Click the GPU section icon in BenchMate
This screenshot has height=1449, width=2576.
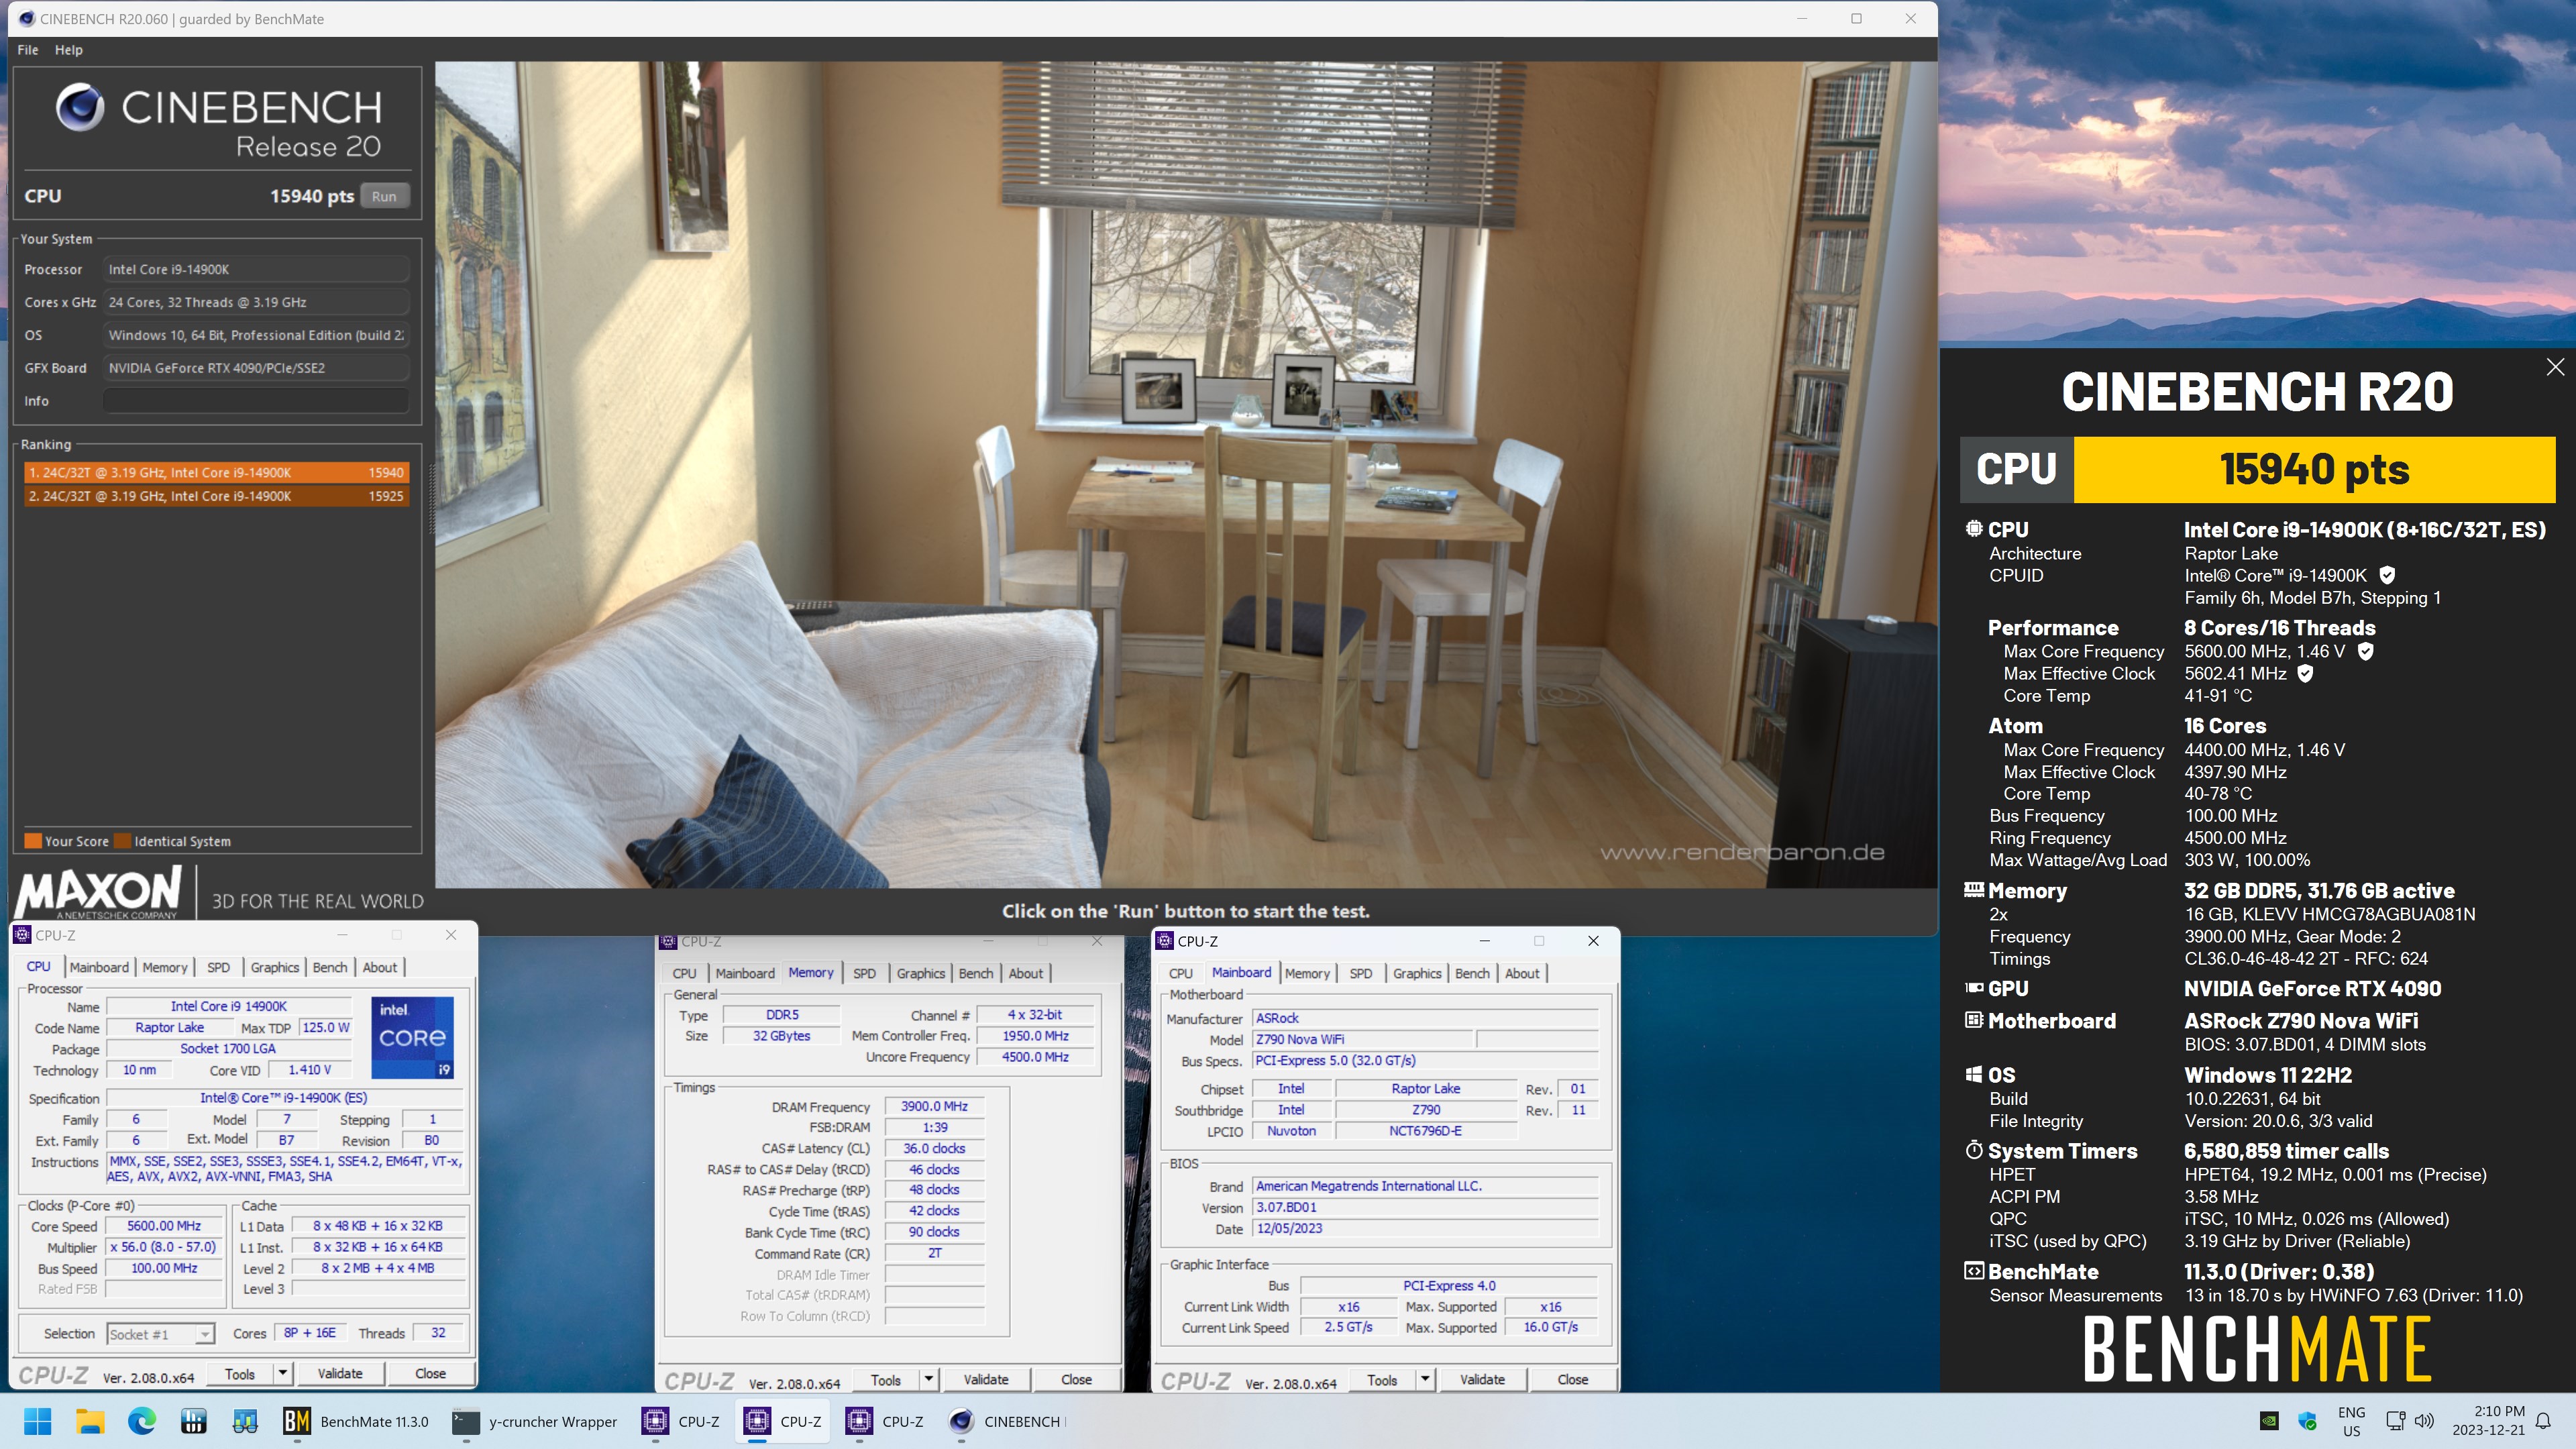[x=1974, y=988]
